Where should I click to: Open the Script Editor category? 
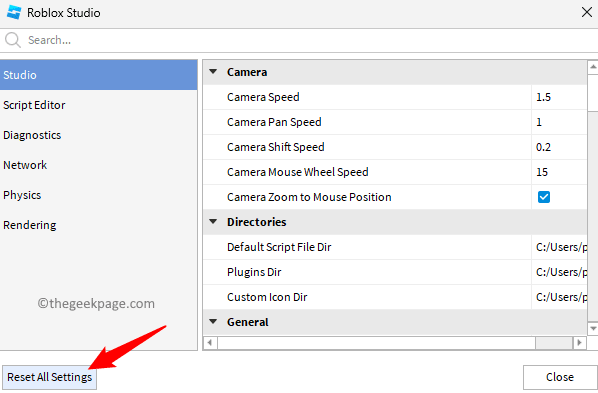pos(98,105)
